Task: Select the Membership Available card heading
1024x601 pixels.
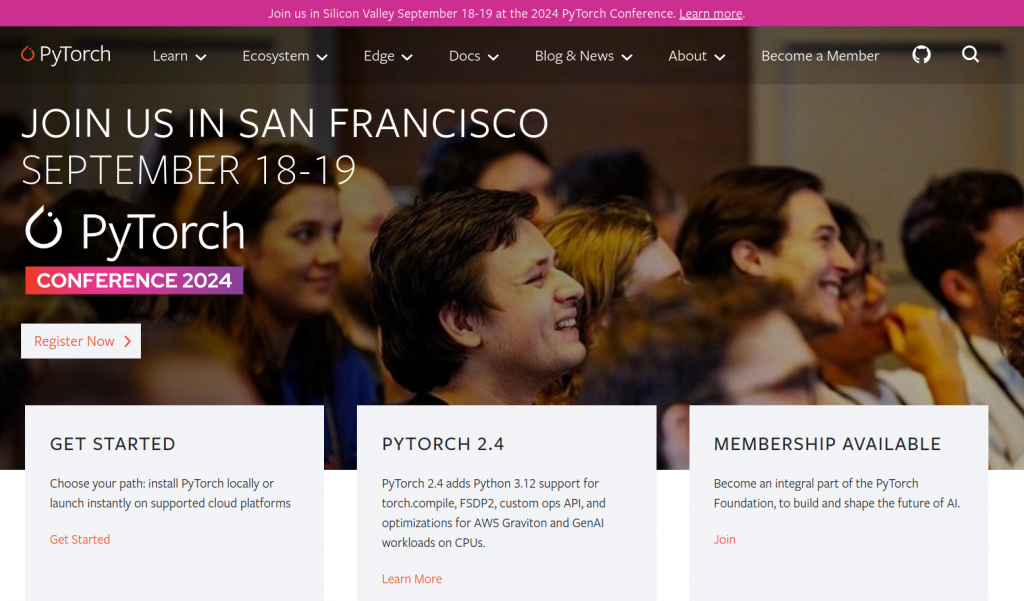Action: pos(827,444)
